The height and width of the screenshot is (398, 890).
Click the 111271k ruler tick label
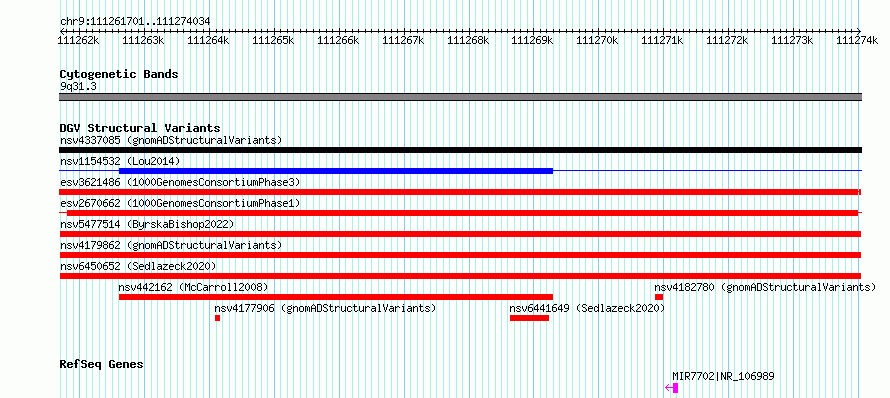(662, 40)
